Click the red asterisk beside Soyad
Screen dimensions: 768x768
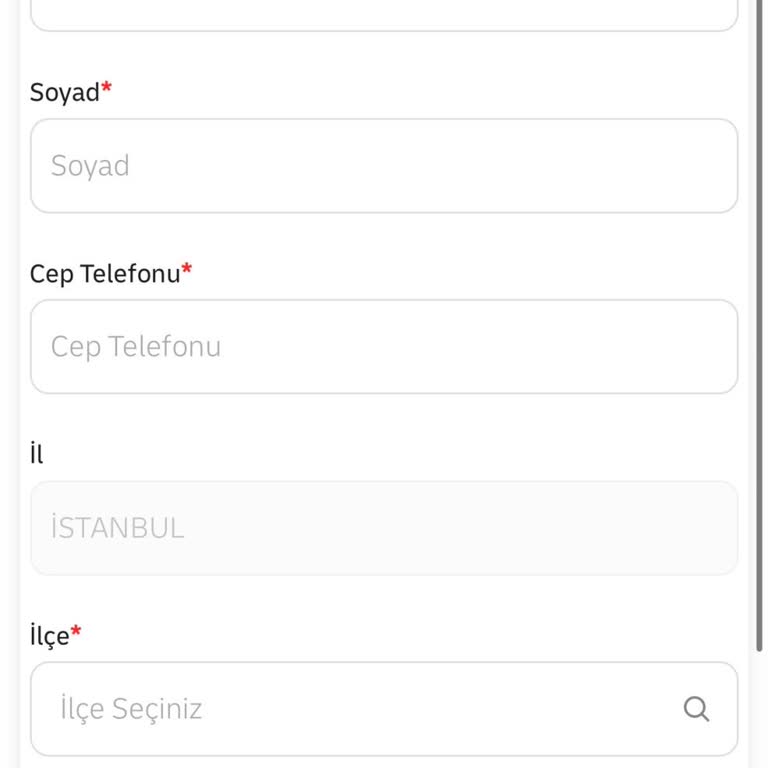coord(107,90)
